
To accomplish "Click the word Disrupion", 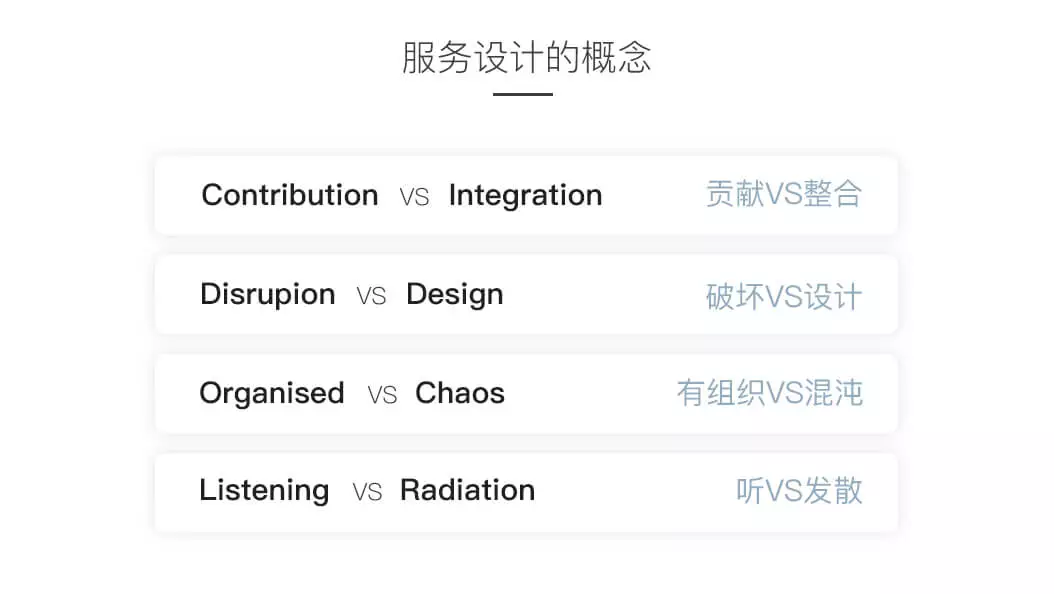I will (268, 295).
